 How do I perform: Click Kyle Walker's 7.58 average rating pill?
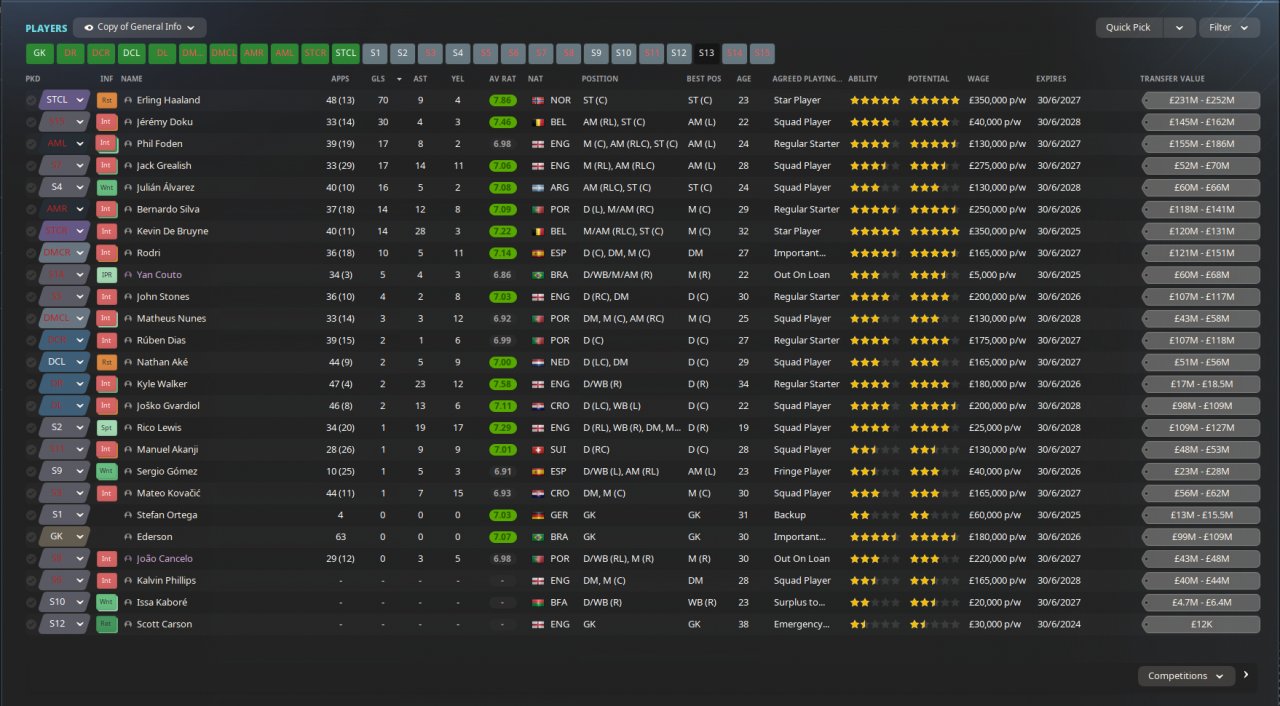(x=503, y=384)
